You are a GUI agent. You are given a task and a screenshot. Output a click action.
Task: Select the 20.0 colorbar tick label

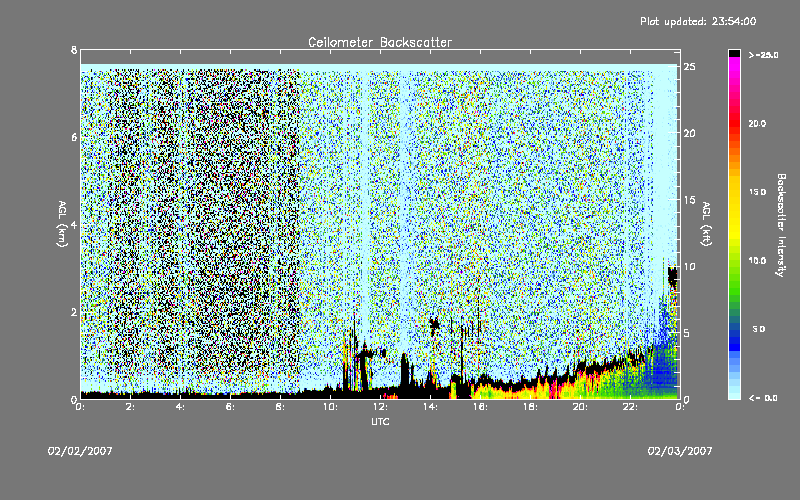click(758, 124)
